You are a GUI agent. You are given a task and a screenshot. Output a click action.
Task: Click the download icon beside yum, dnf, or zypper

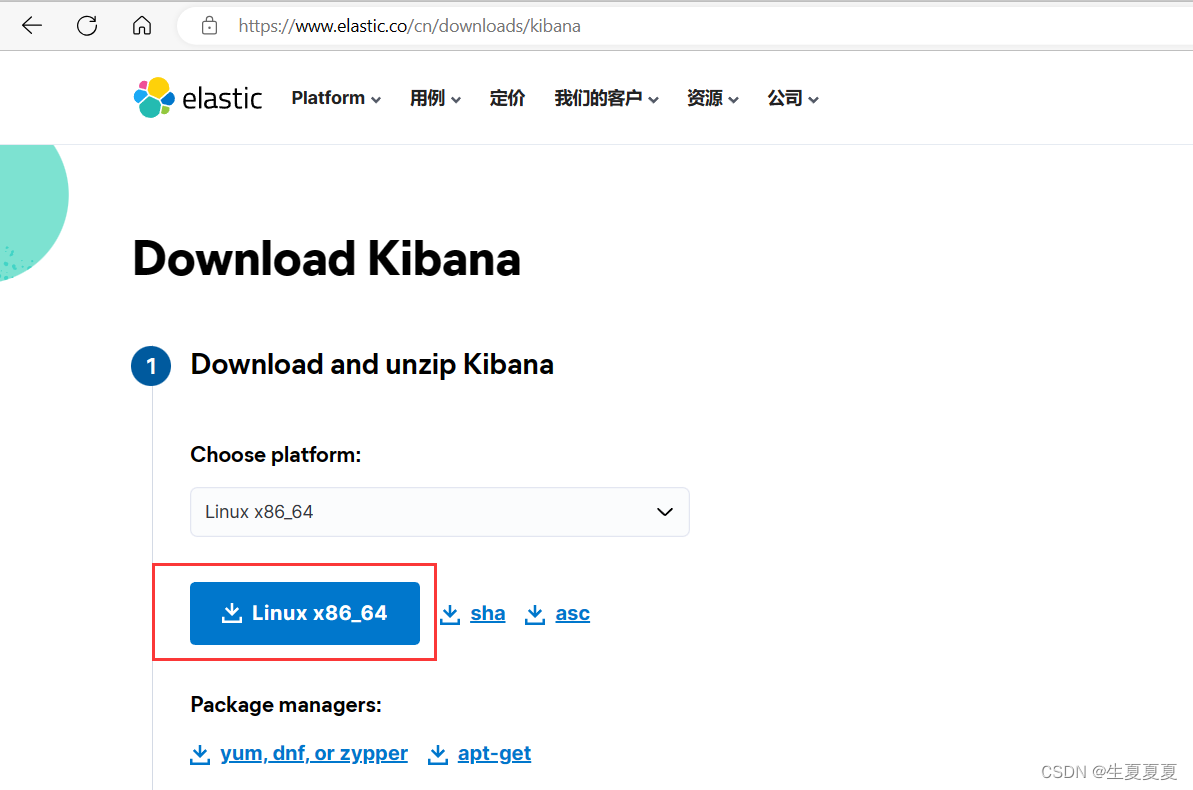click(200, 753)
